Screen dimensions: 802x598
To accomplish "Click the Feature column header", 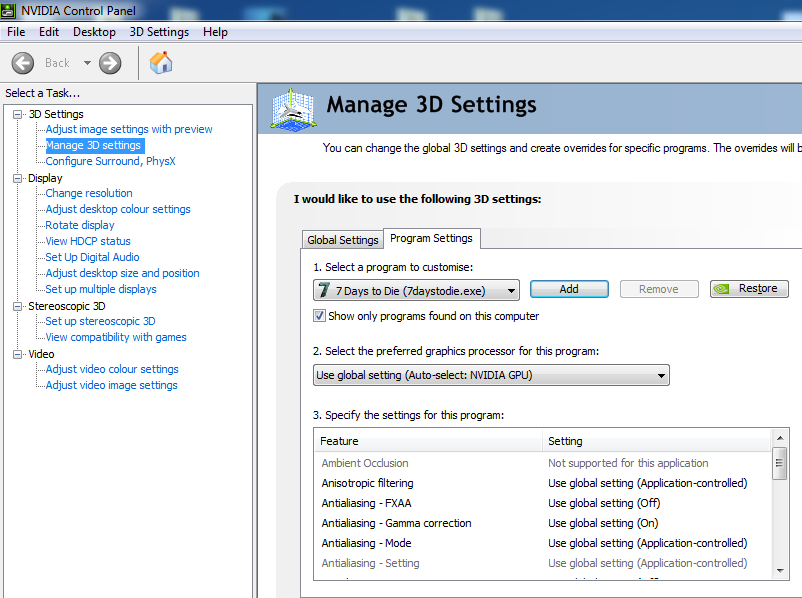I will tap(429, 441).
